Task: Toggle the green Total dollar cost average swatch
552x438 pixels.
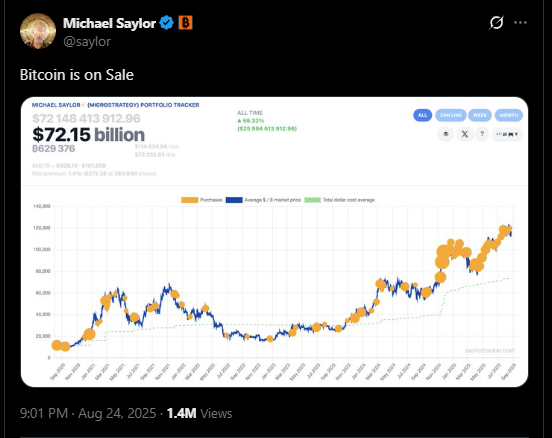Action: [x=312, y=200]
